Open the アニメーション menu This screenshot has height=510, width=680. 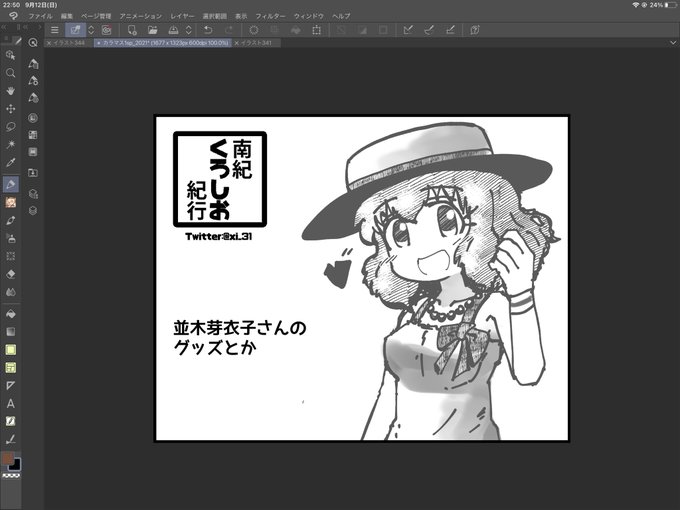tap(141, 16)
